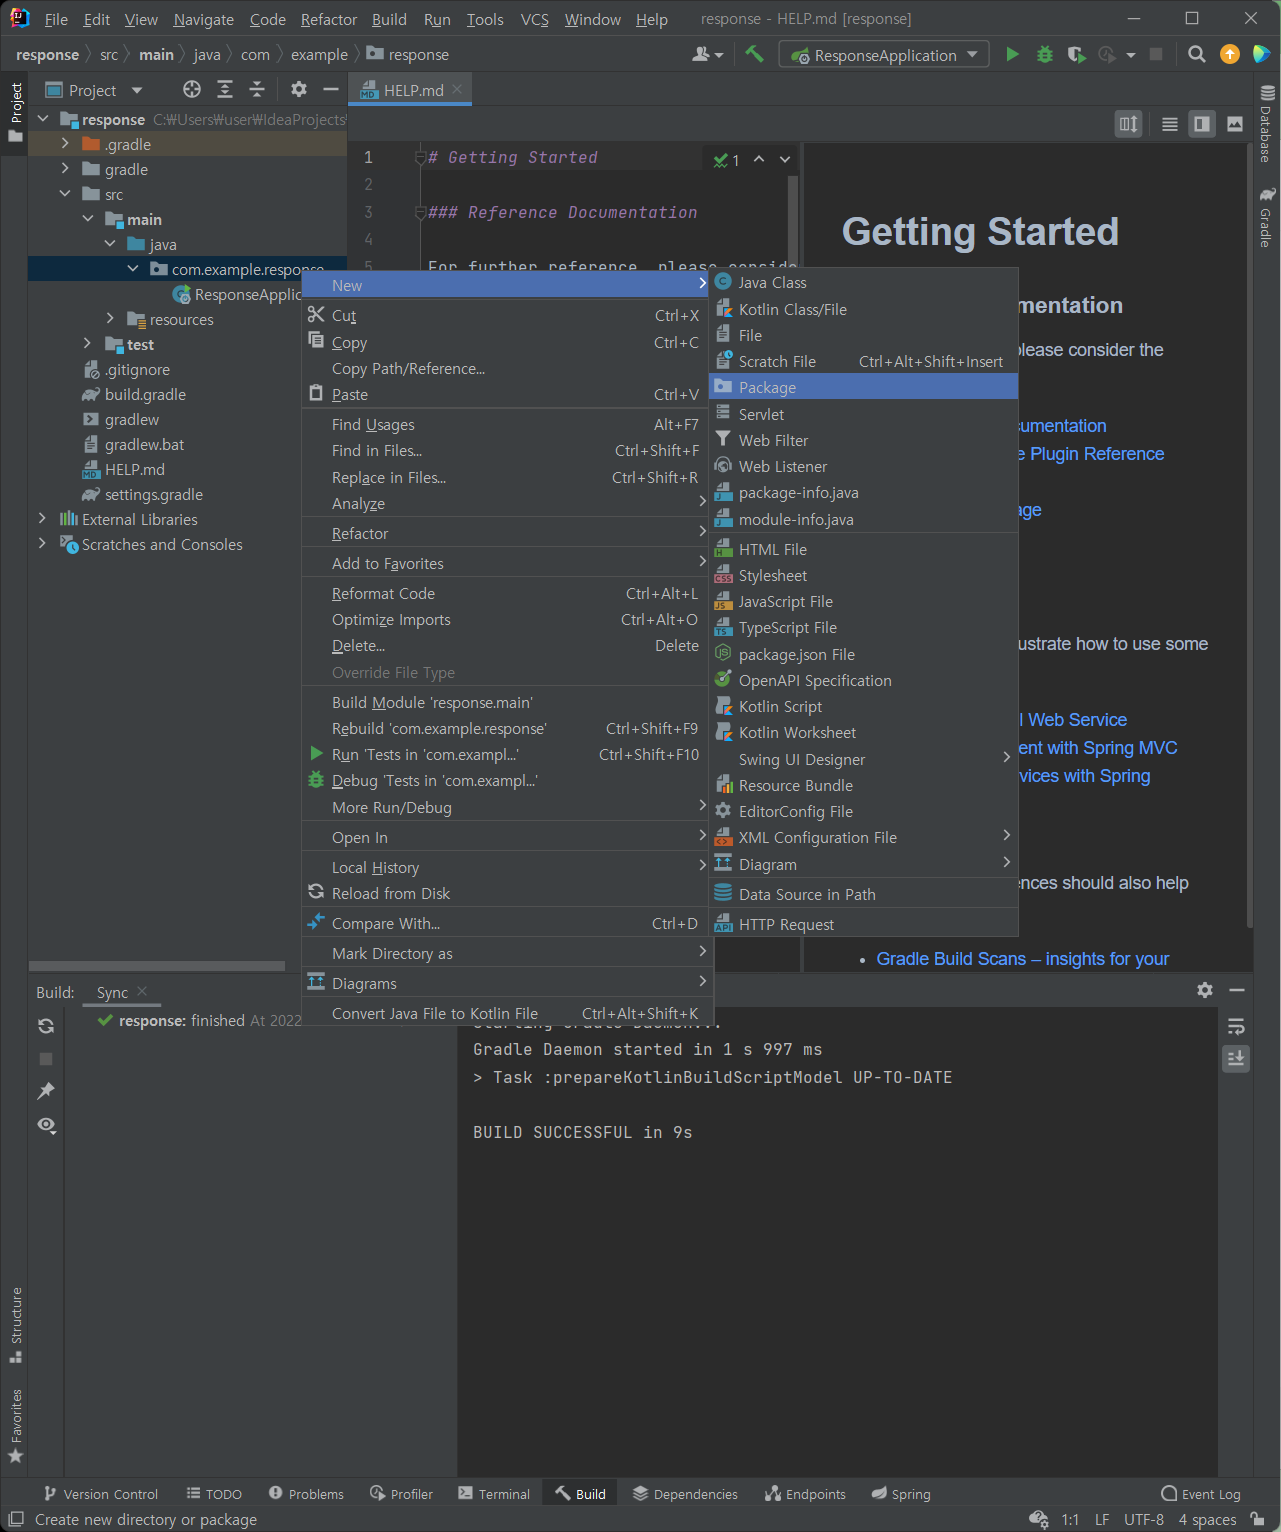This screenshot has width=1281, height=1532.
Task: Click the Build project hammer icon
Action: (x=754, y=54)
